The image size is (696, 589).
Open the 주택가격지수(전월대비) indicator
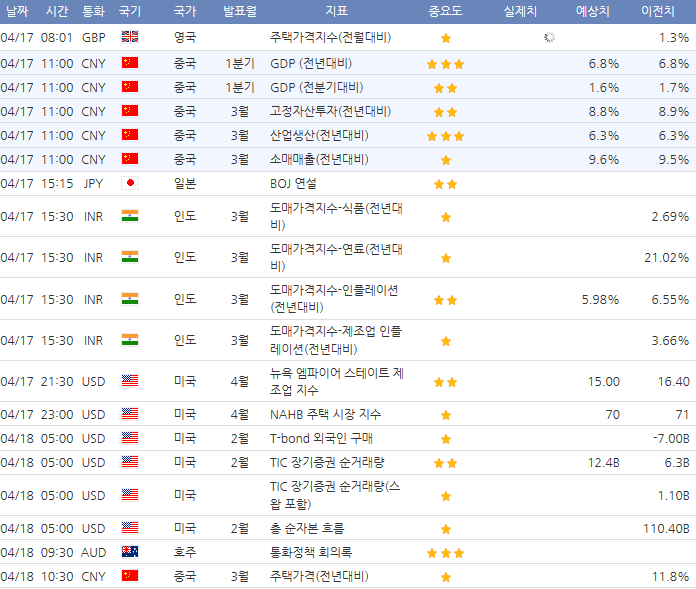[x=331, y=37]
